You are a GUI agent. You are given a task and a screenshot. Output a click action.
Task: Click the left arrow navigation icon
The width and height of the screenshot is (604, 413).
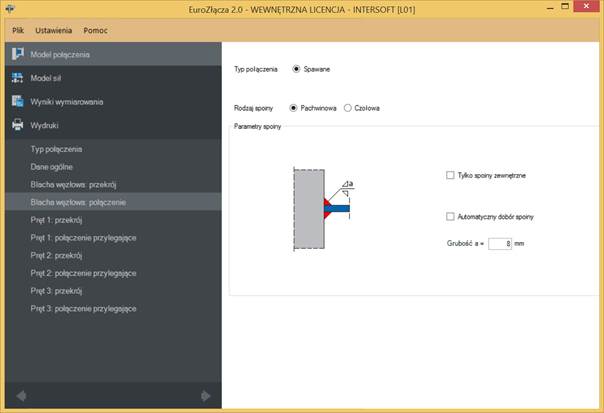point(22,396)
